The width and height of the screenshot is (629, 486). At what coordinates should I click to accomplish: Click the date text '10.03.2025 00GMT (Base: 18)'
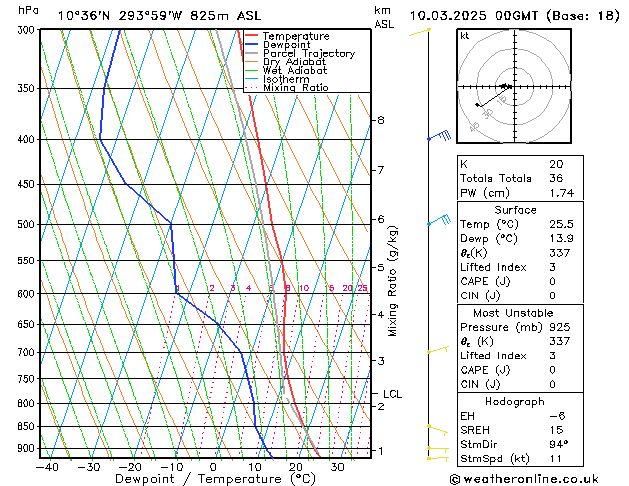pyautogui.click(x=514, y=16)
